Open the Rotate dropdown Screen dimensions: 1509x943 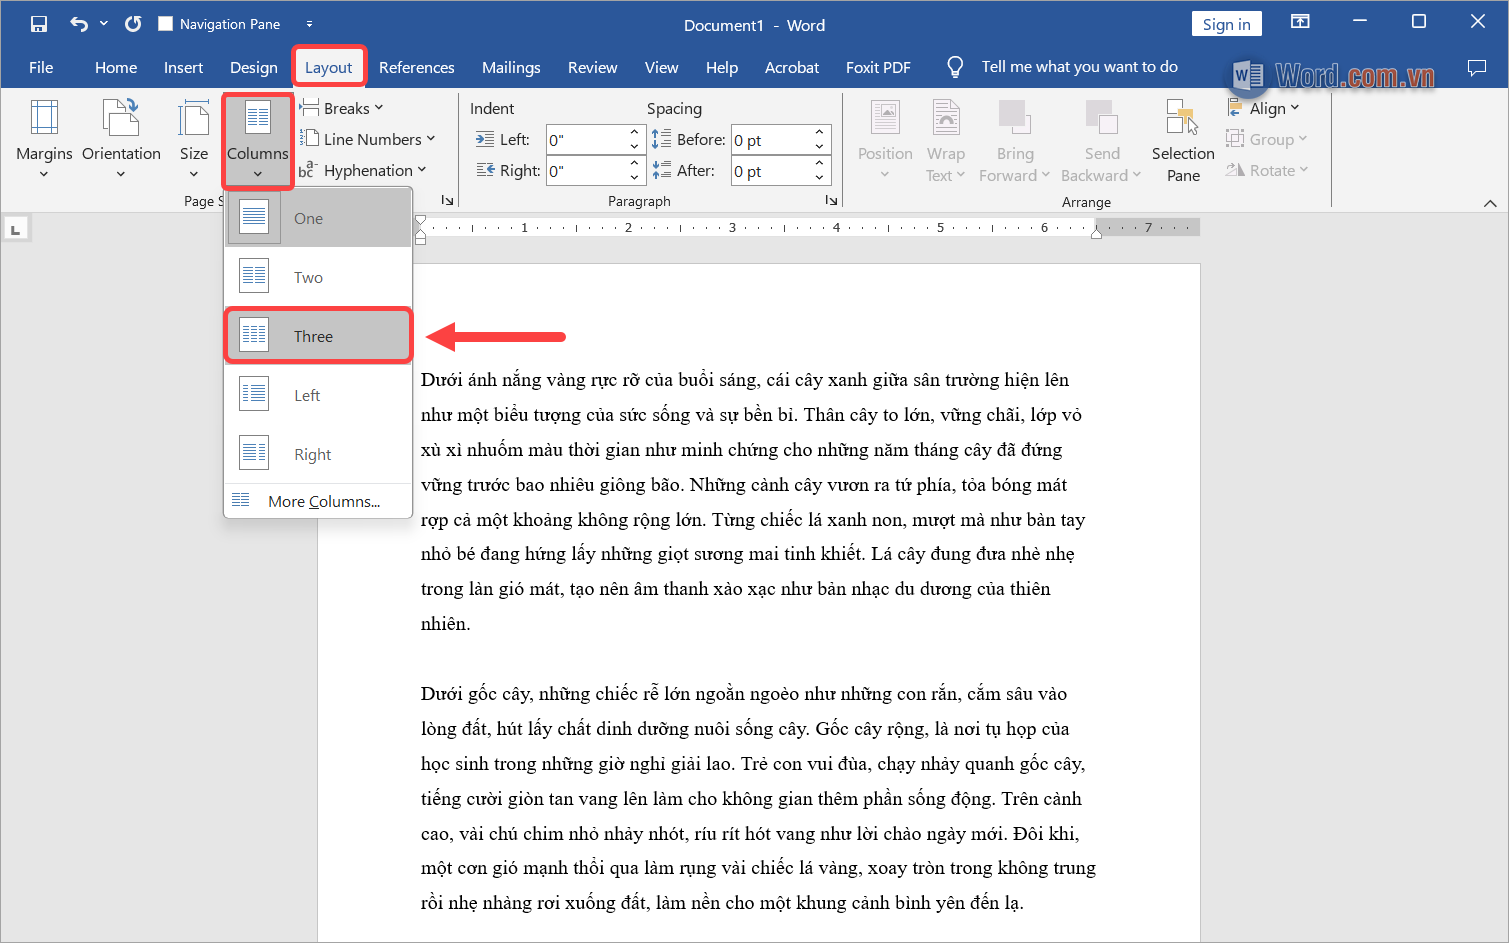[x=1268, y=170]
